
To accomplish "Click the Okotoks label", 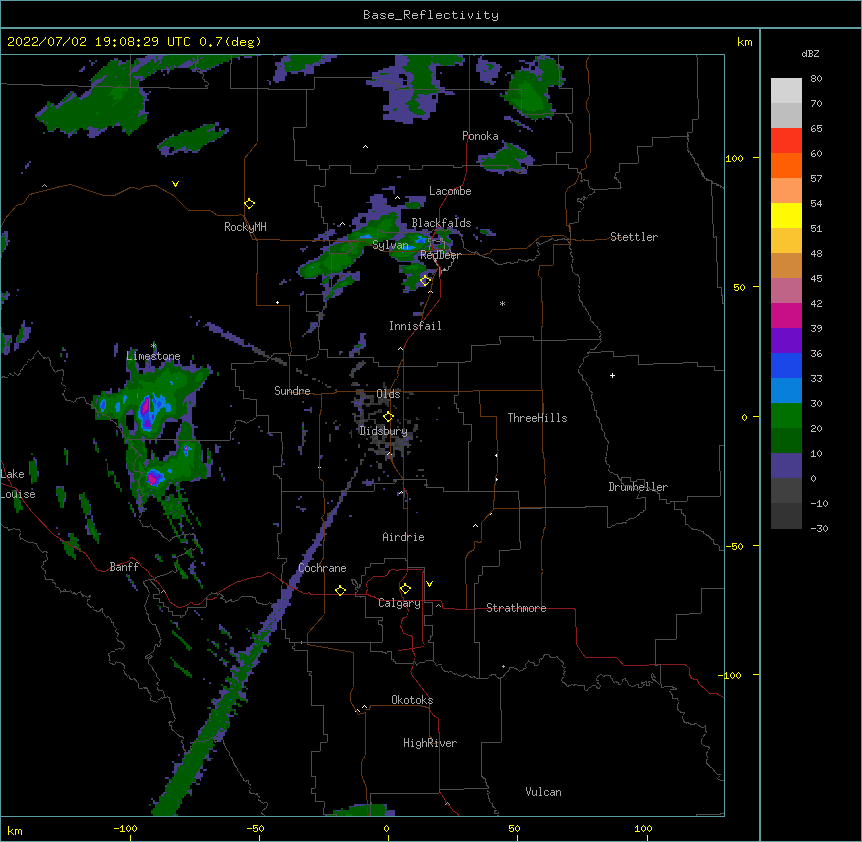I will pos(412,700).
